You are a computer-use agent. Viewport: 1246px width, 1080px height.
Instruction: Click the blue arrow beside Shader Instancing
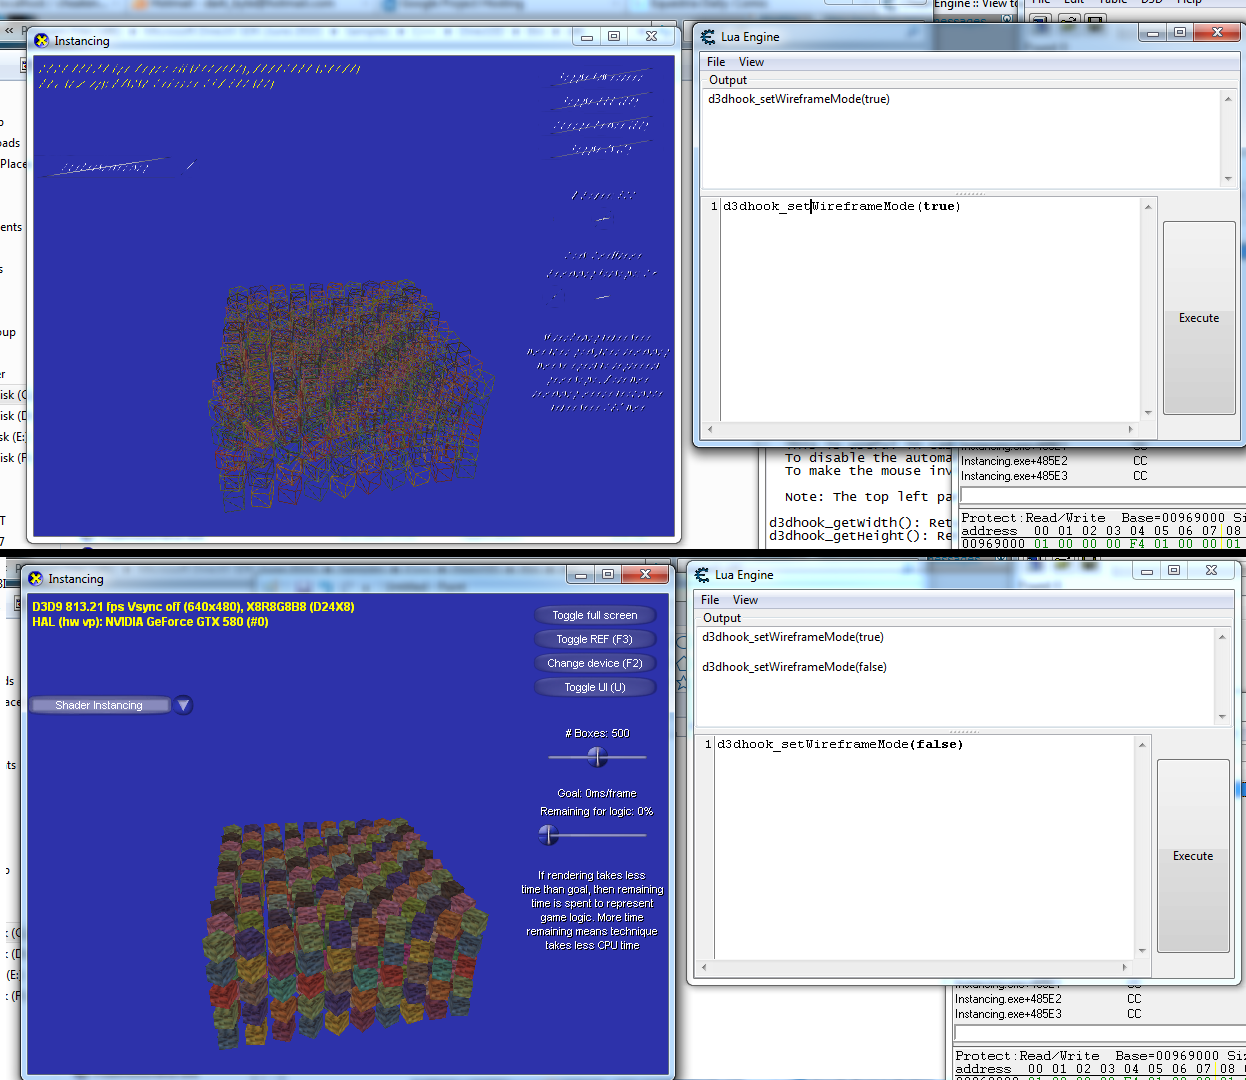[x=183, y=704]
